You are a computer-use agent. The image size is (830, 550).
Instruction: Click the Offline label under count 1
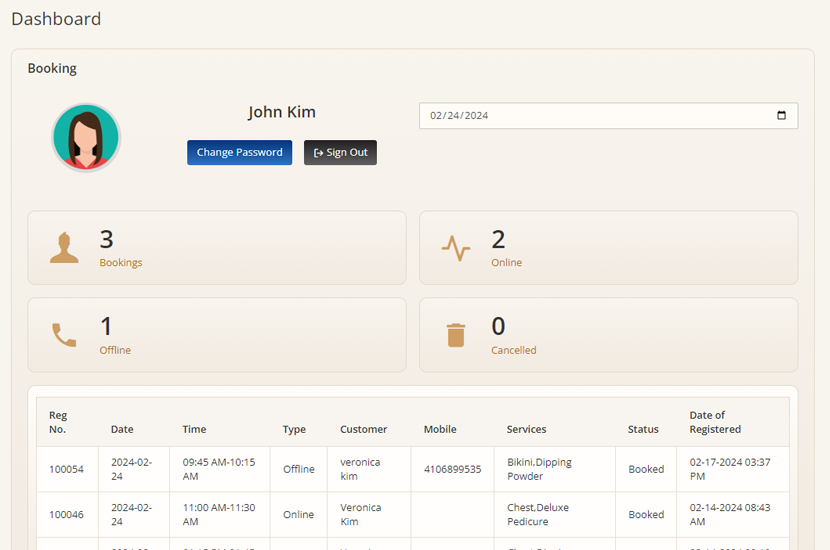coord(115,351)
